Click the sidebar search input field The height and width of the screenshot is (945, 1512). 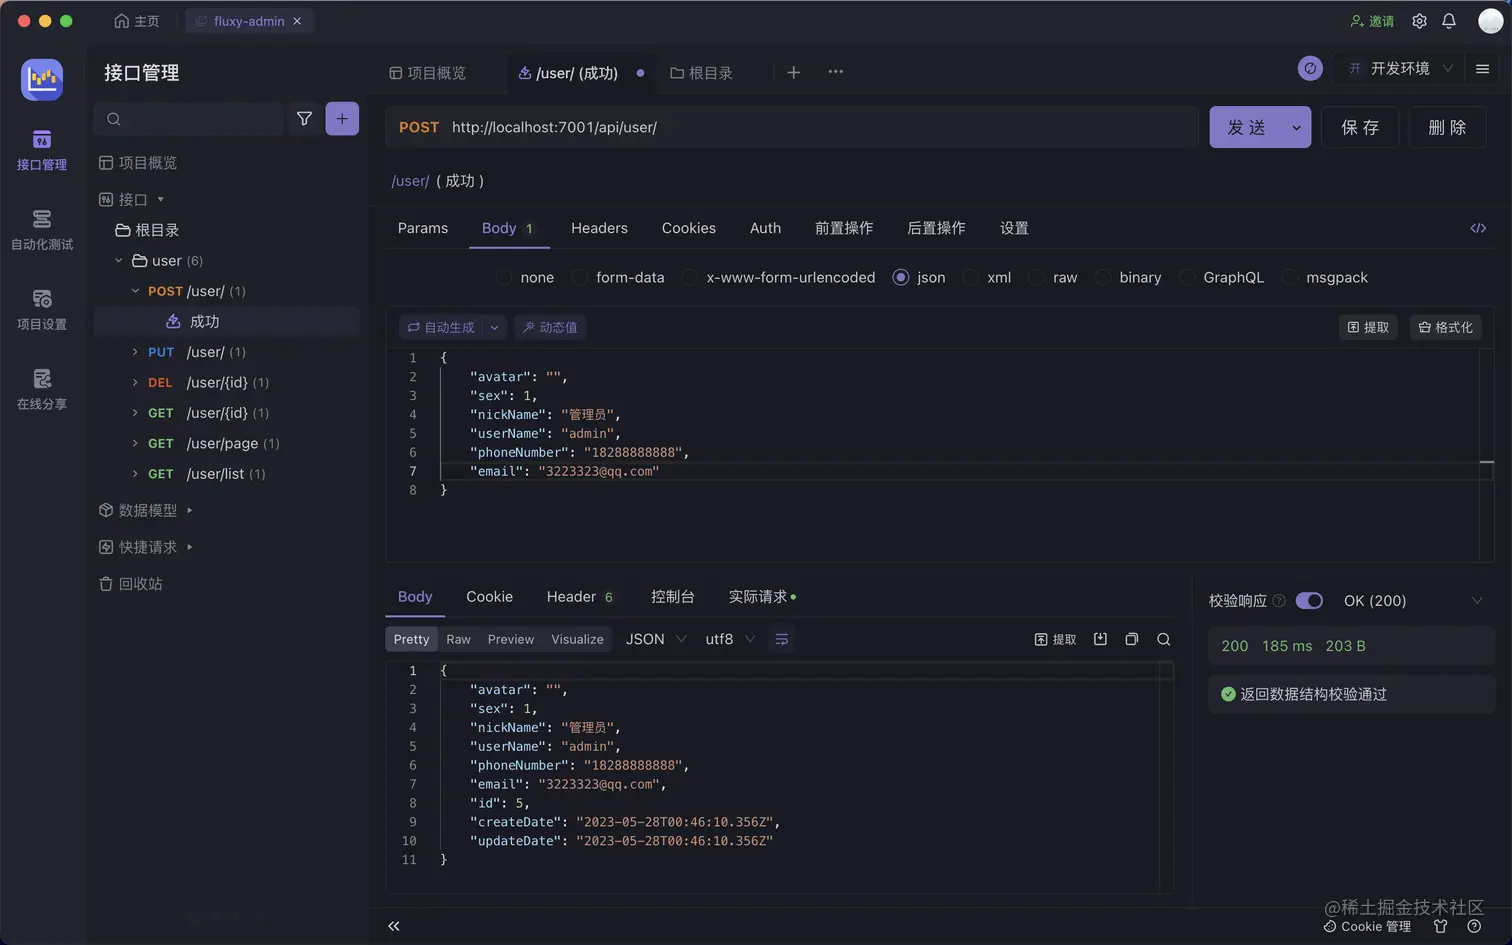189,119
